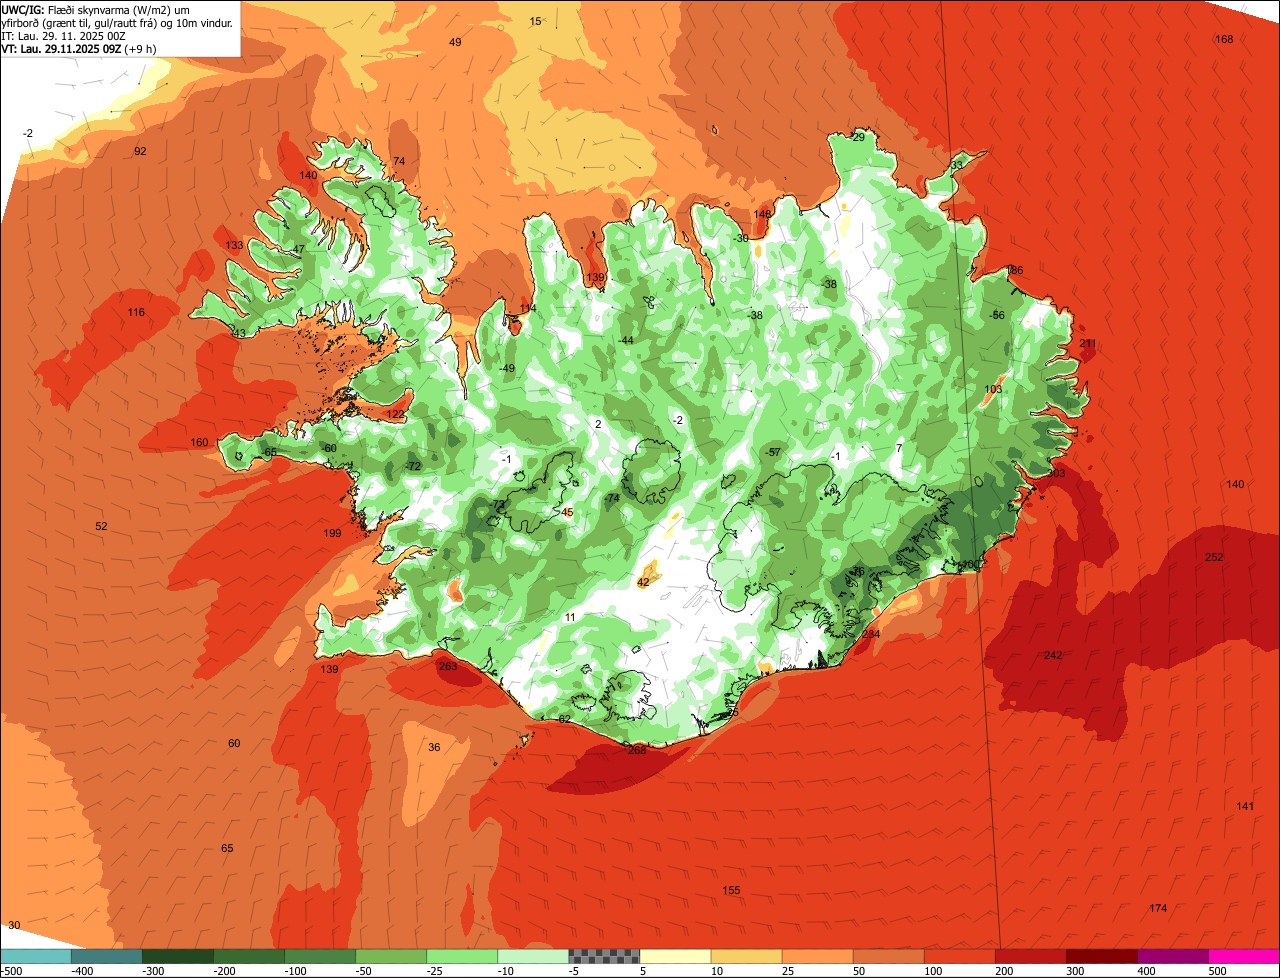Click the dark orange 50 to 100 legend swatch
1280x978 pixels.
click(888, 956)
